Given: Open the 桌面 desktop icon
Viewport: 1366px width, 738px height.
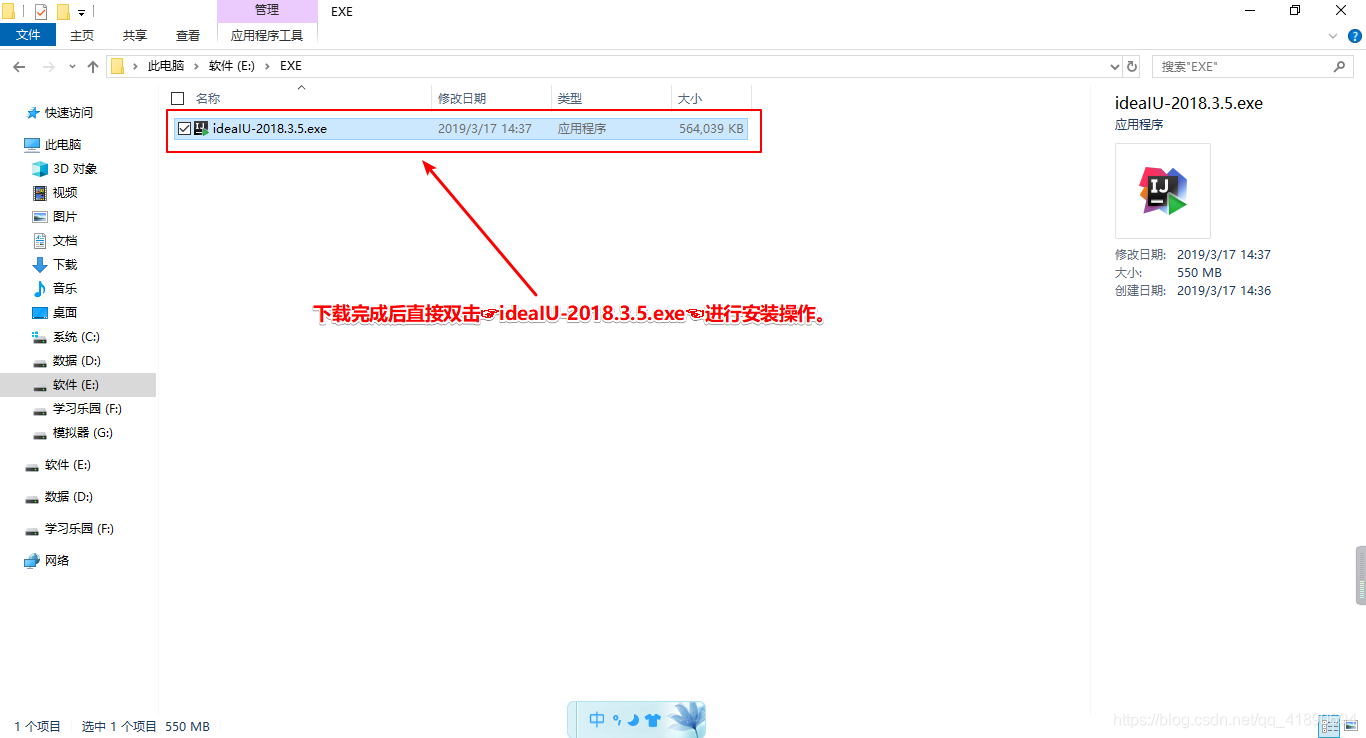Looking at the screenshot, I should (40, 313).
